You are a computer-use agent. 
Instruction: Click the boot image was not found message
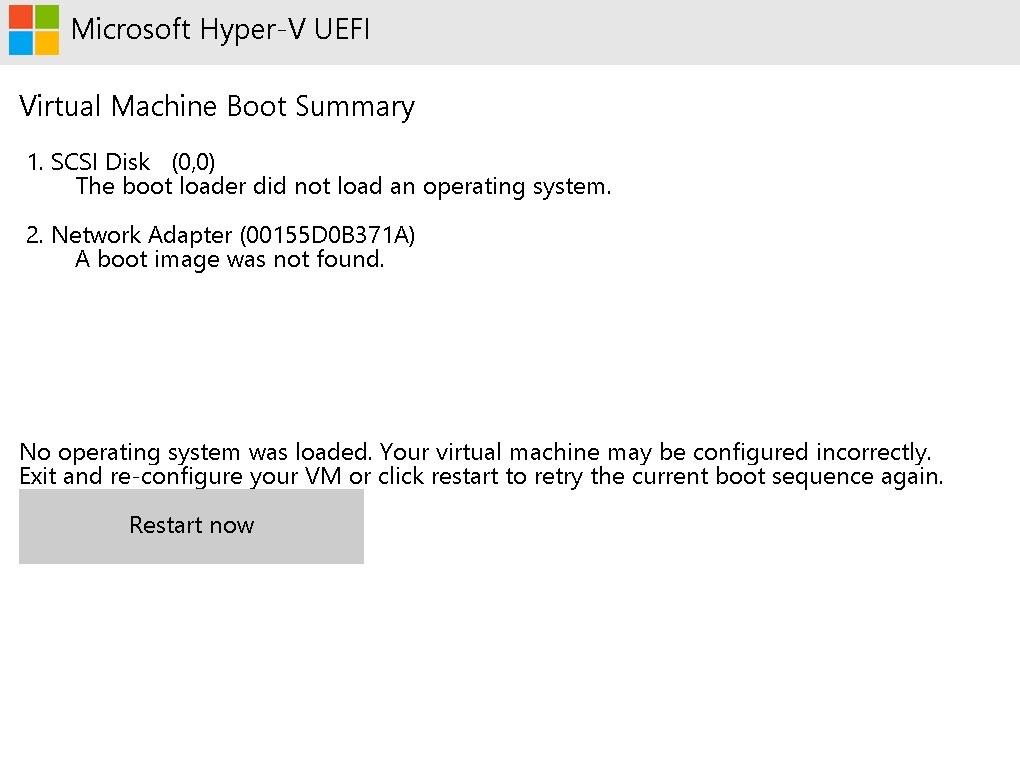pos(230,260)
